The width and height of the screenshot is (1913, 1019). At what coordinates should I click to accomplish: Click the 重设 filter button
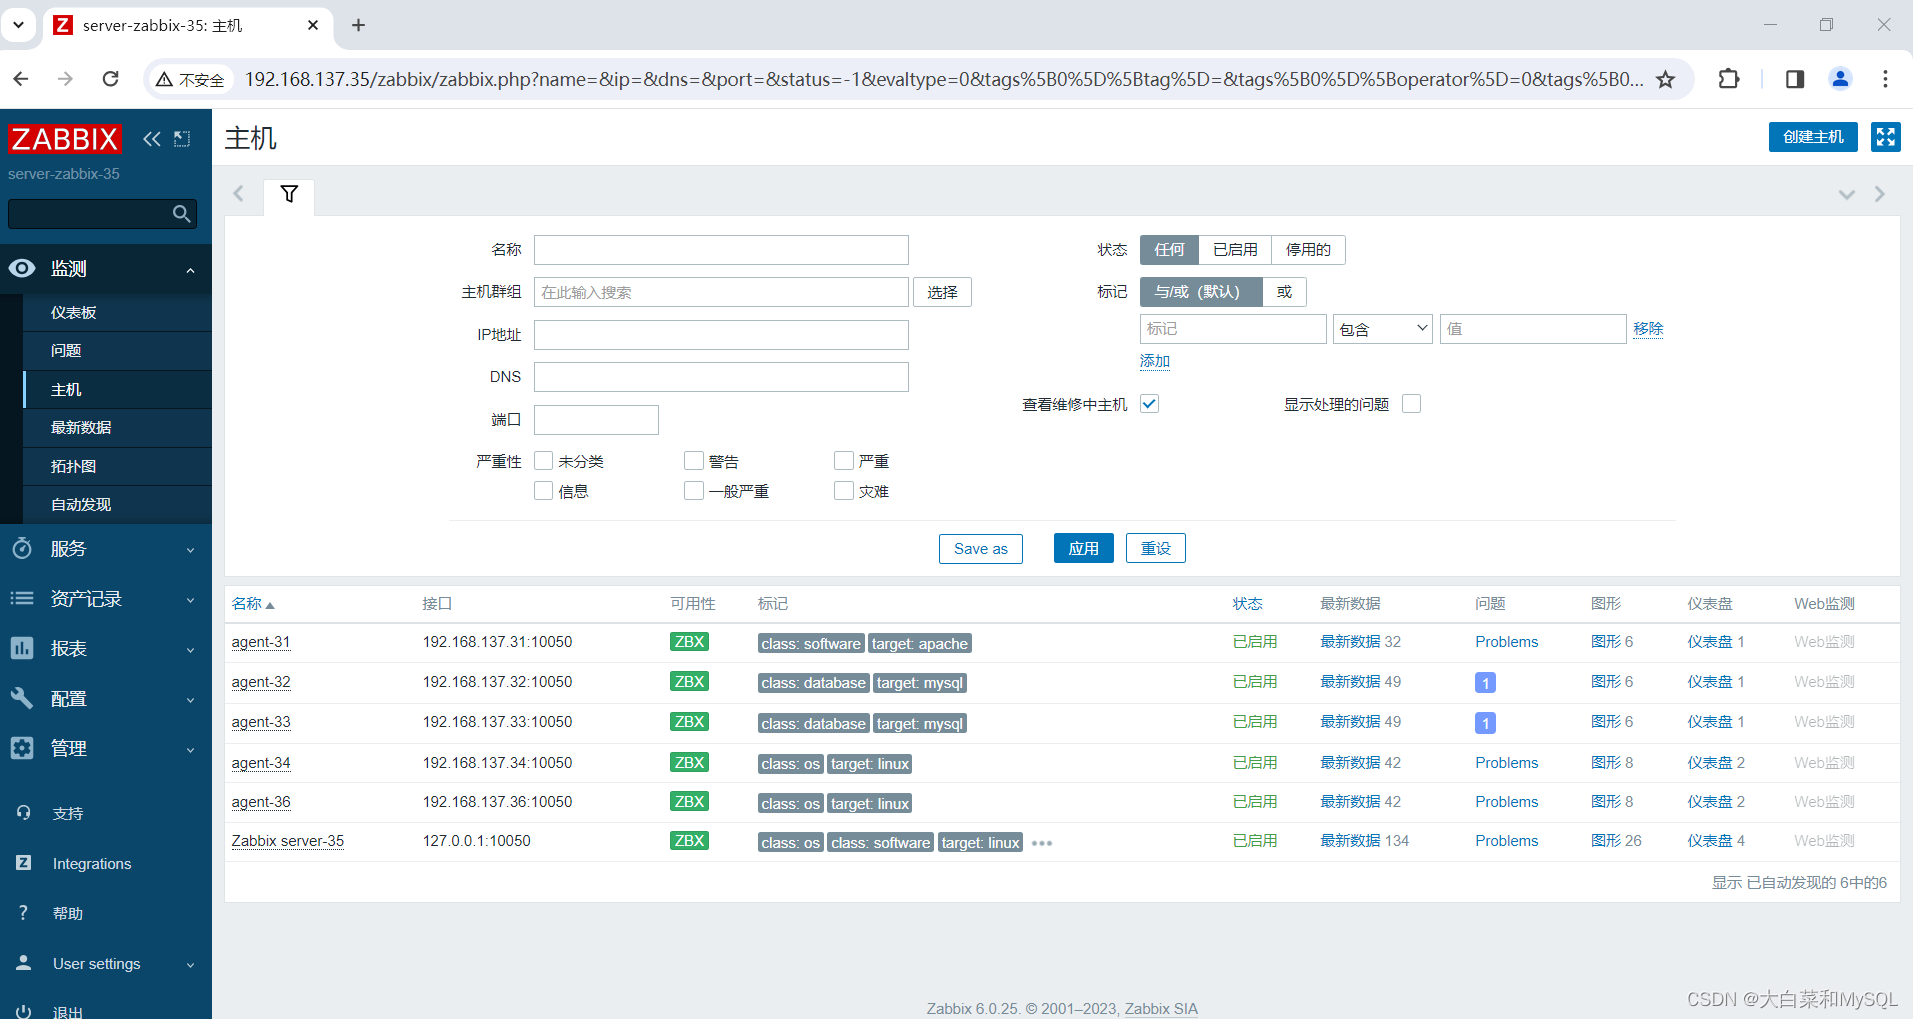pyautogui.click(x=1156, y=548)
